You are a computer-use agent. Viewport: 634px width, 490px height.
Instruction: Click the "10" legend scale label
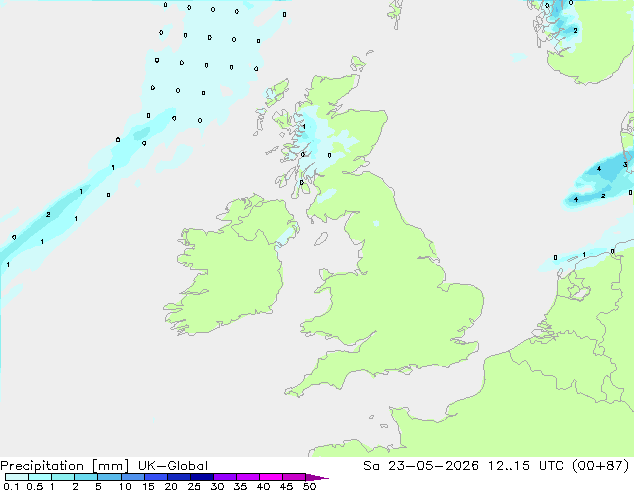point(125,486)
